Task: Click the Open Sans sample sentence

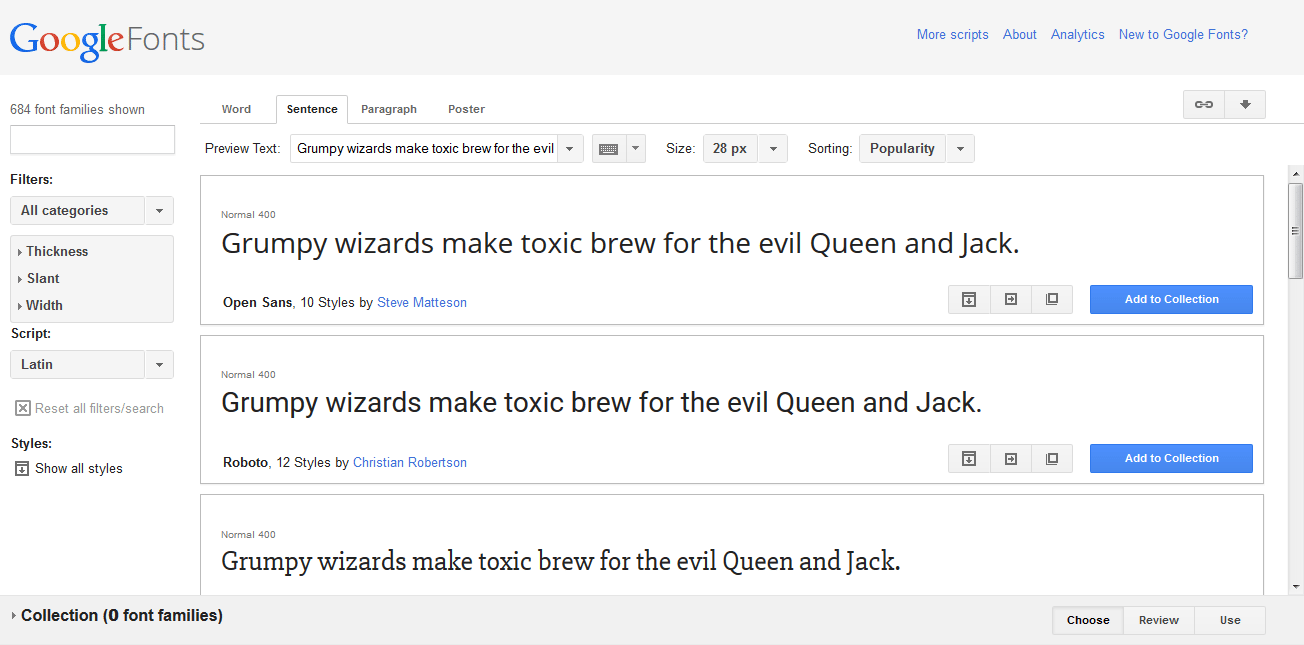Action: point(620,244)
